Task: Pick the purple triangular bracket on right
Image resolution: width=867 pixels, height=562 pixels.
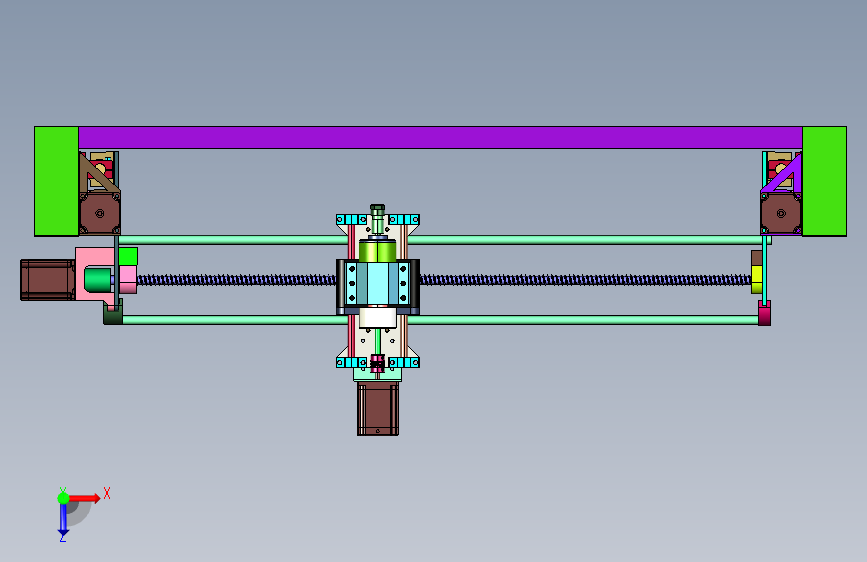Action: [x=786, y=174]
